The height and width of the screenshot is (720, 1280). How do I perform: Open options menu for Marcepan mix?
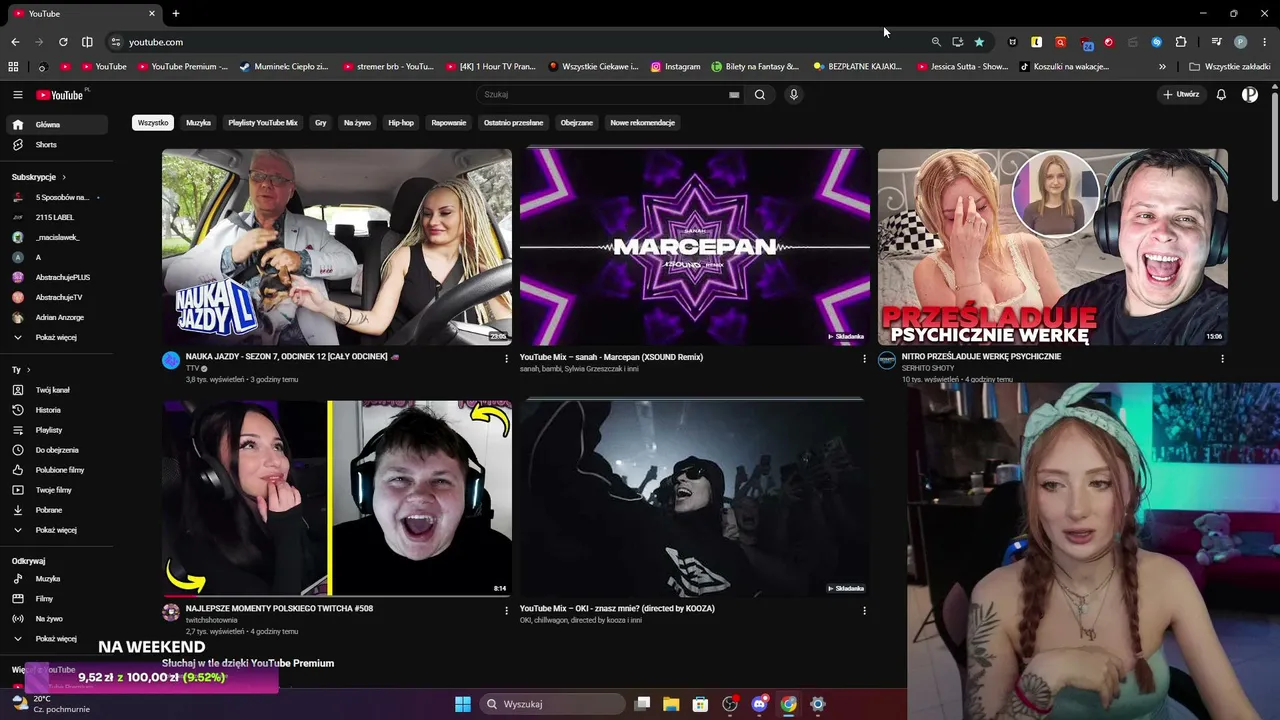(864, 358)
